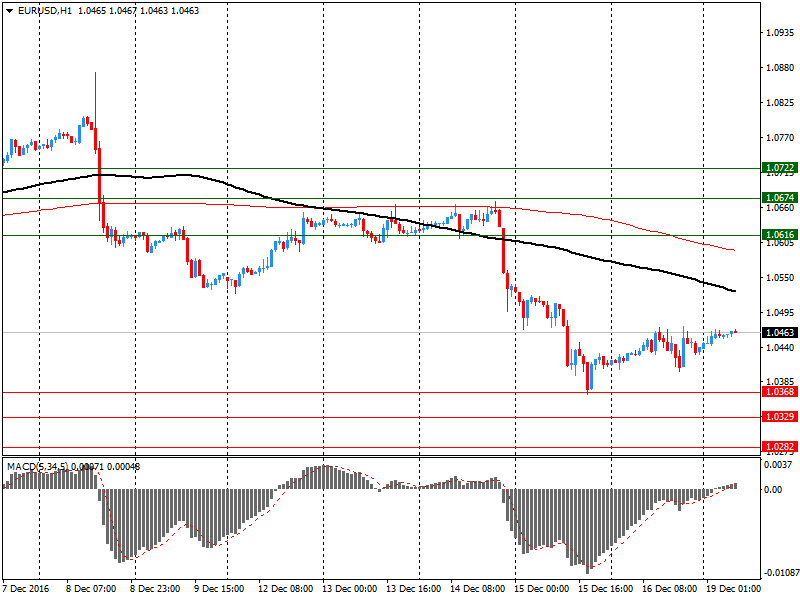
Task: Click the 1.0385 price scale value
Action: click(780, 382)
